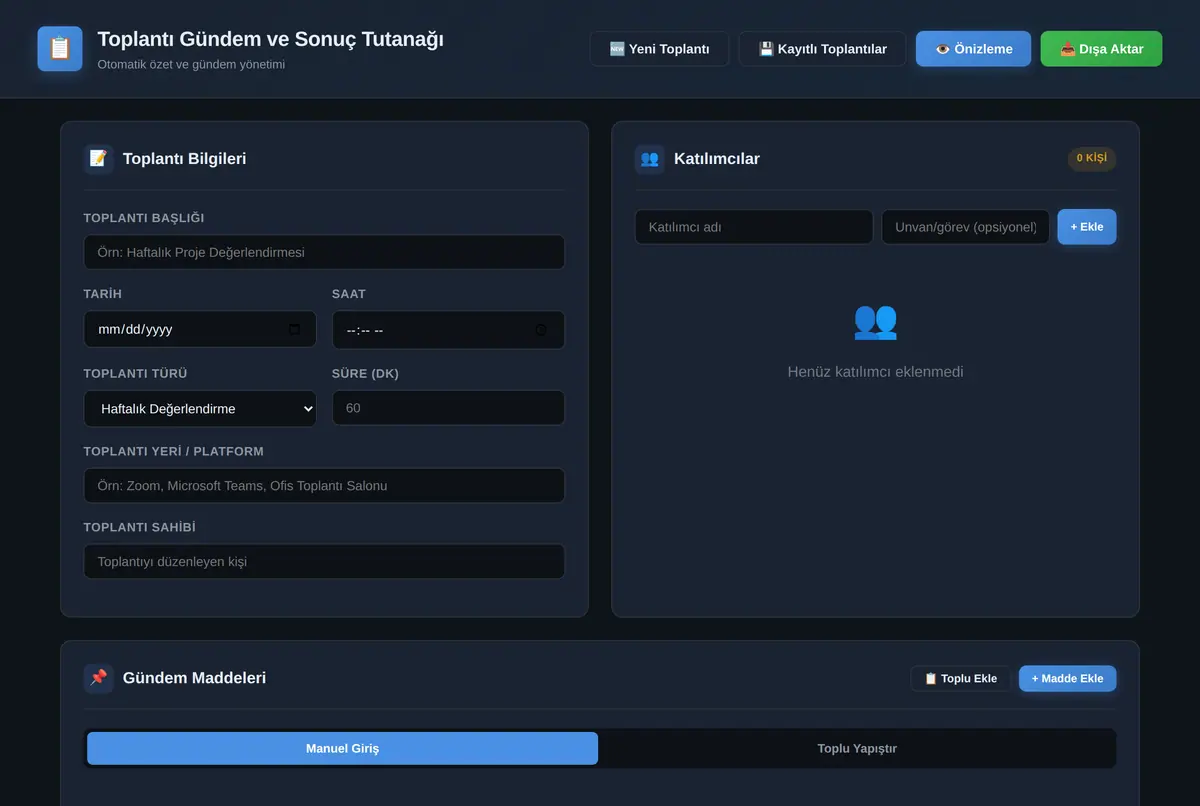Click the clipboard app logo icon

[x=60, y=49]
